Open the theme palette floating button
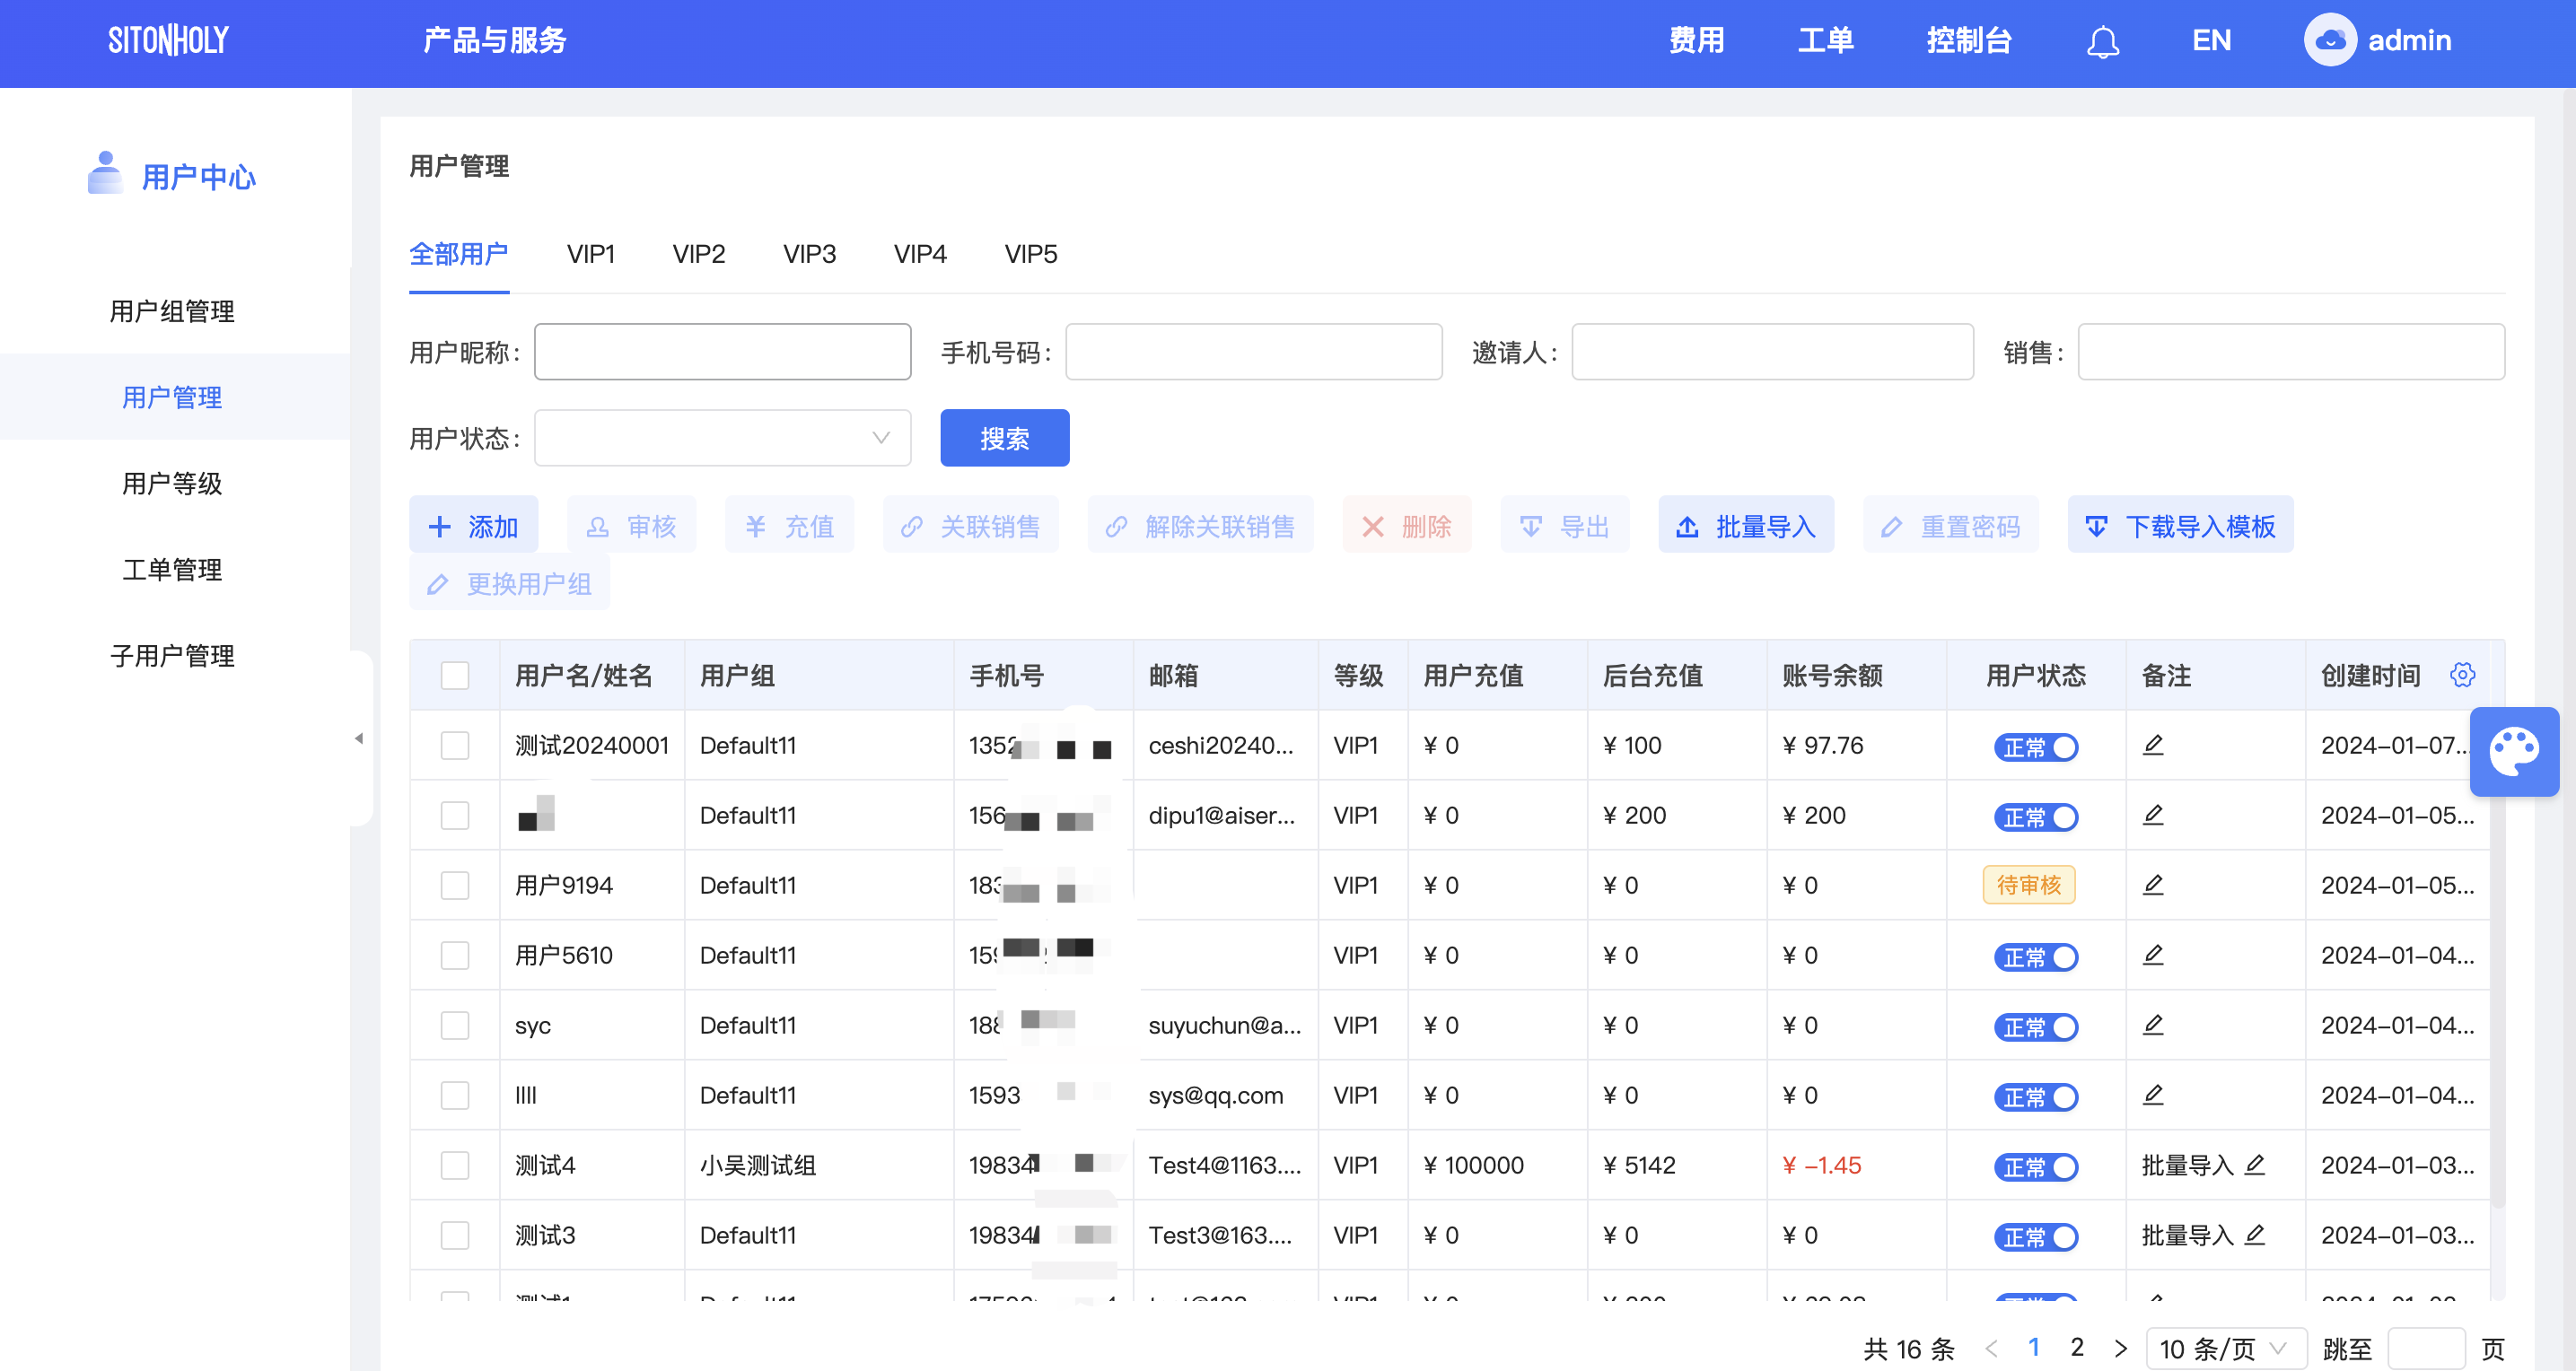 (x=2514, y=752)
